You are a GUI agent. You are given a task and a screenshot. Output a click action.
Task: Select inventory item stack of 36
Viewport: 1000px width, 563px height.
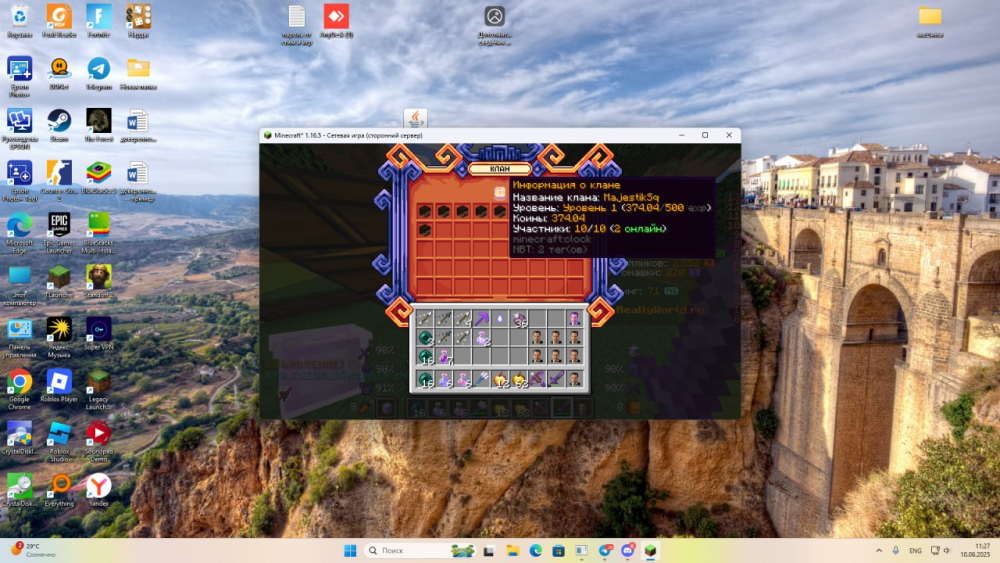(519, 318)
